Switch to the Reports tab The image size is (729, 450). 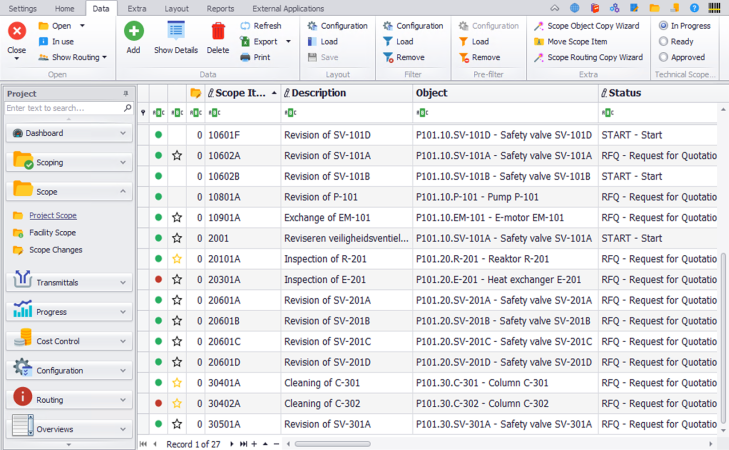click(x=220, y=8)
